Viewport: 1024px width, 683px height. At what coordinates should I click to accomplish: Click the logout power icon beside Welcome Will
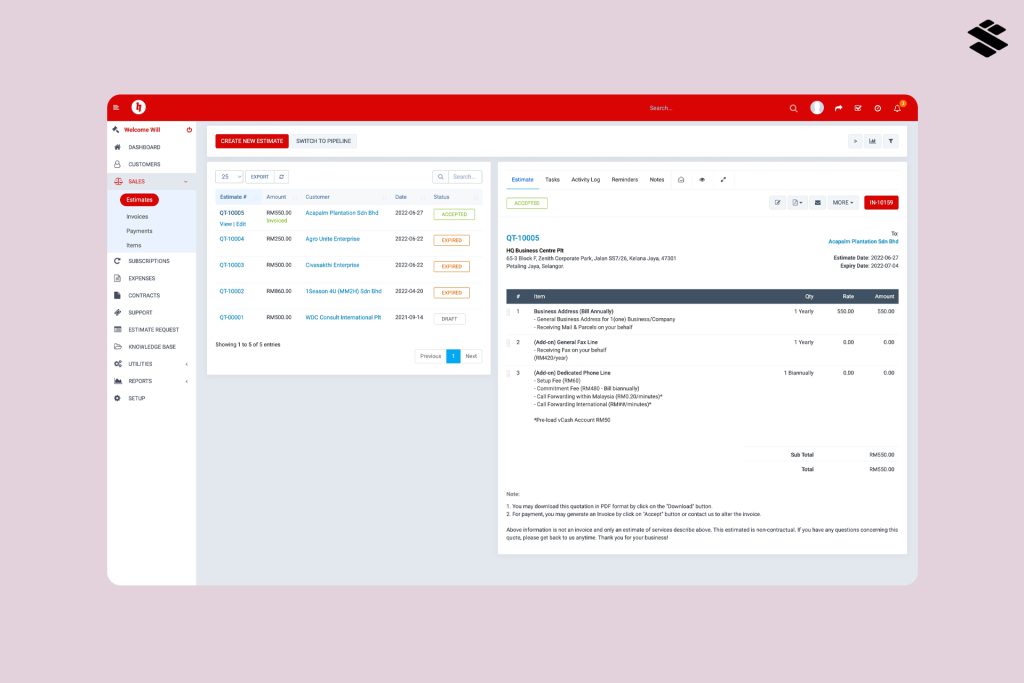[x=189, y=130]
